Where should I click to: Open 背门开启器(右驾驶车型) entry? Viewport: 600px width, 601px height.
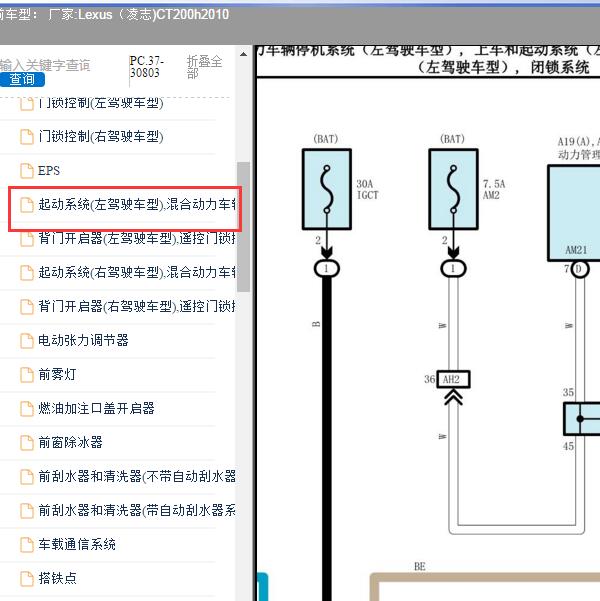pyautogui.click(x=136, y=306)
